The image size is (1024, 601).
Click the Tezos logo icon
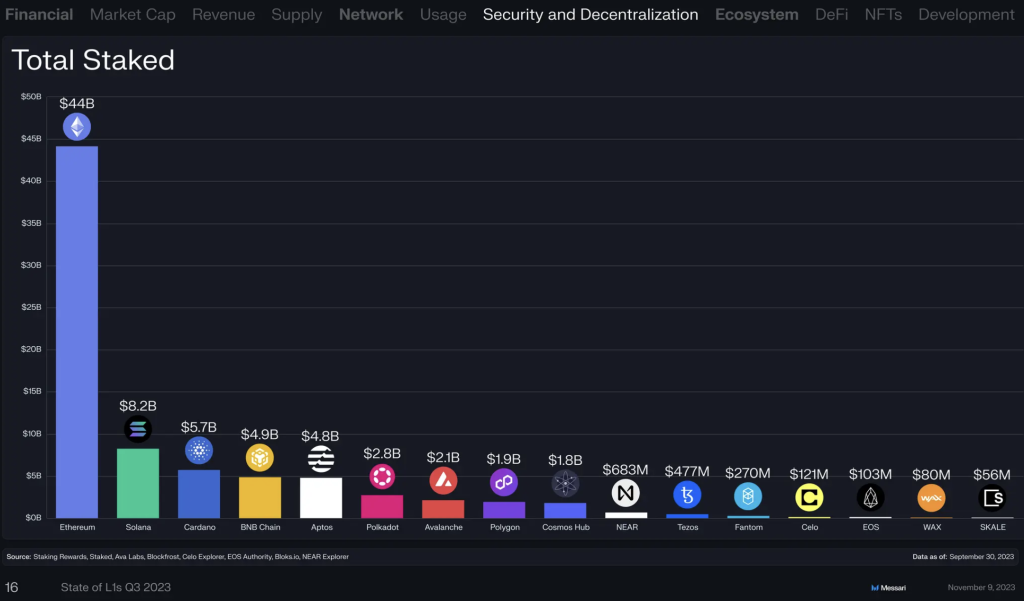[x=687, y=495]
